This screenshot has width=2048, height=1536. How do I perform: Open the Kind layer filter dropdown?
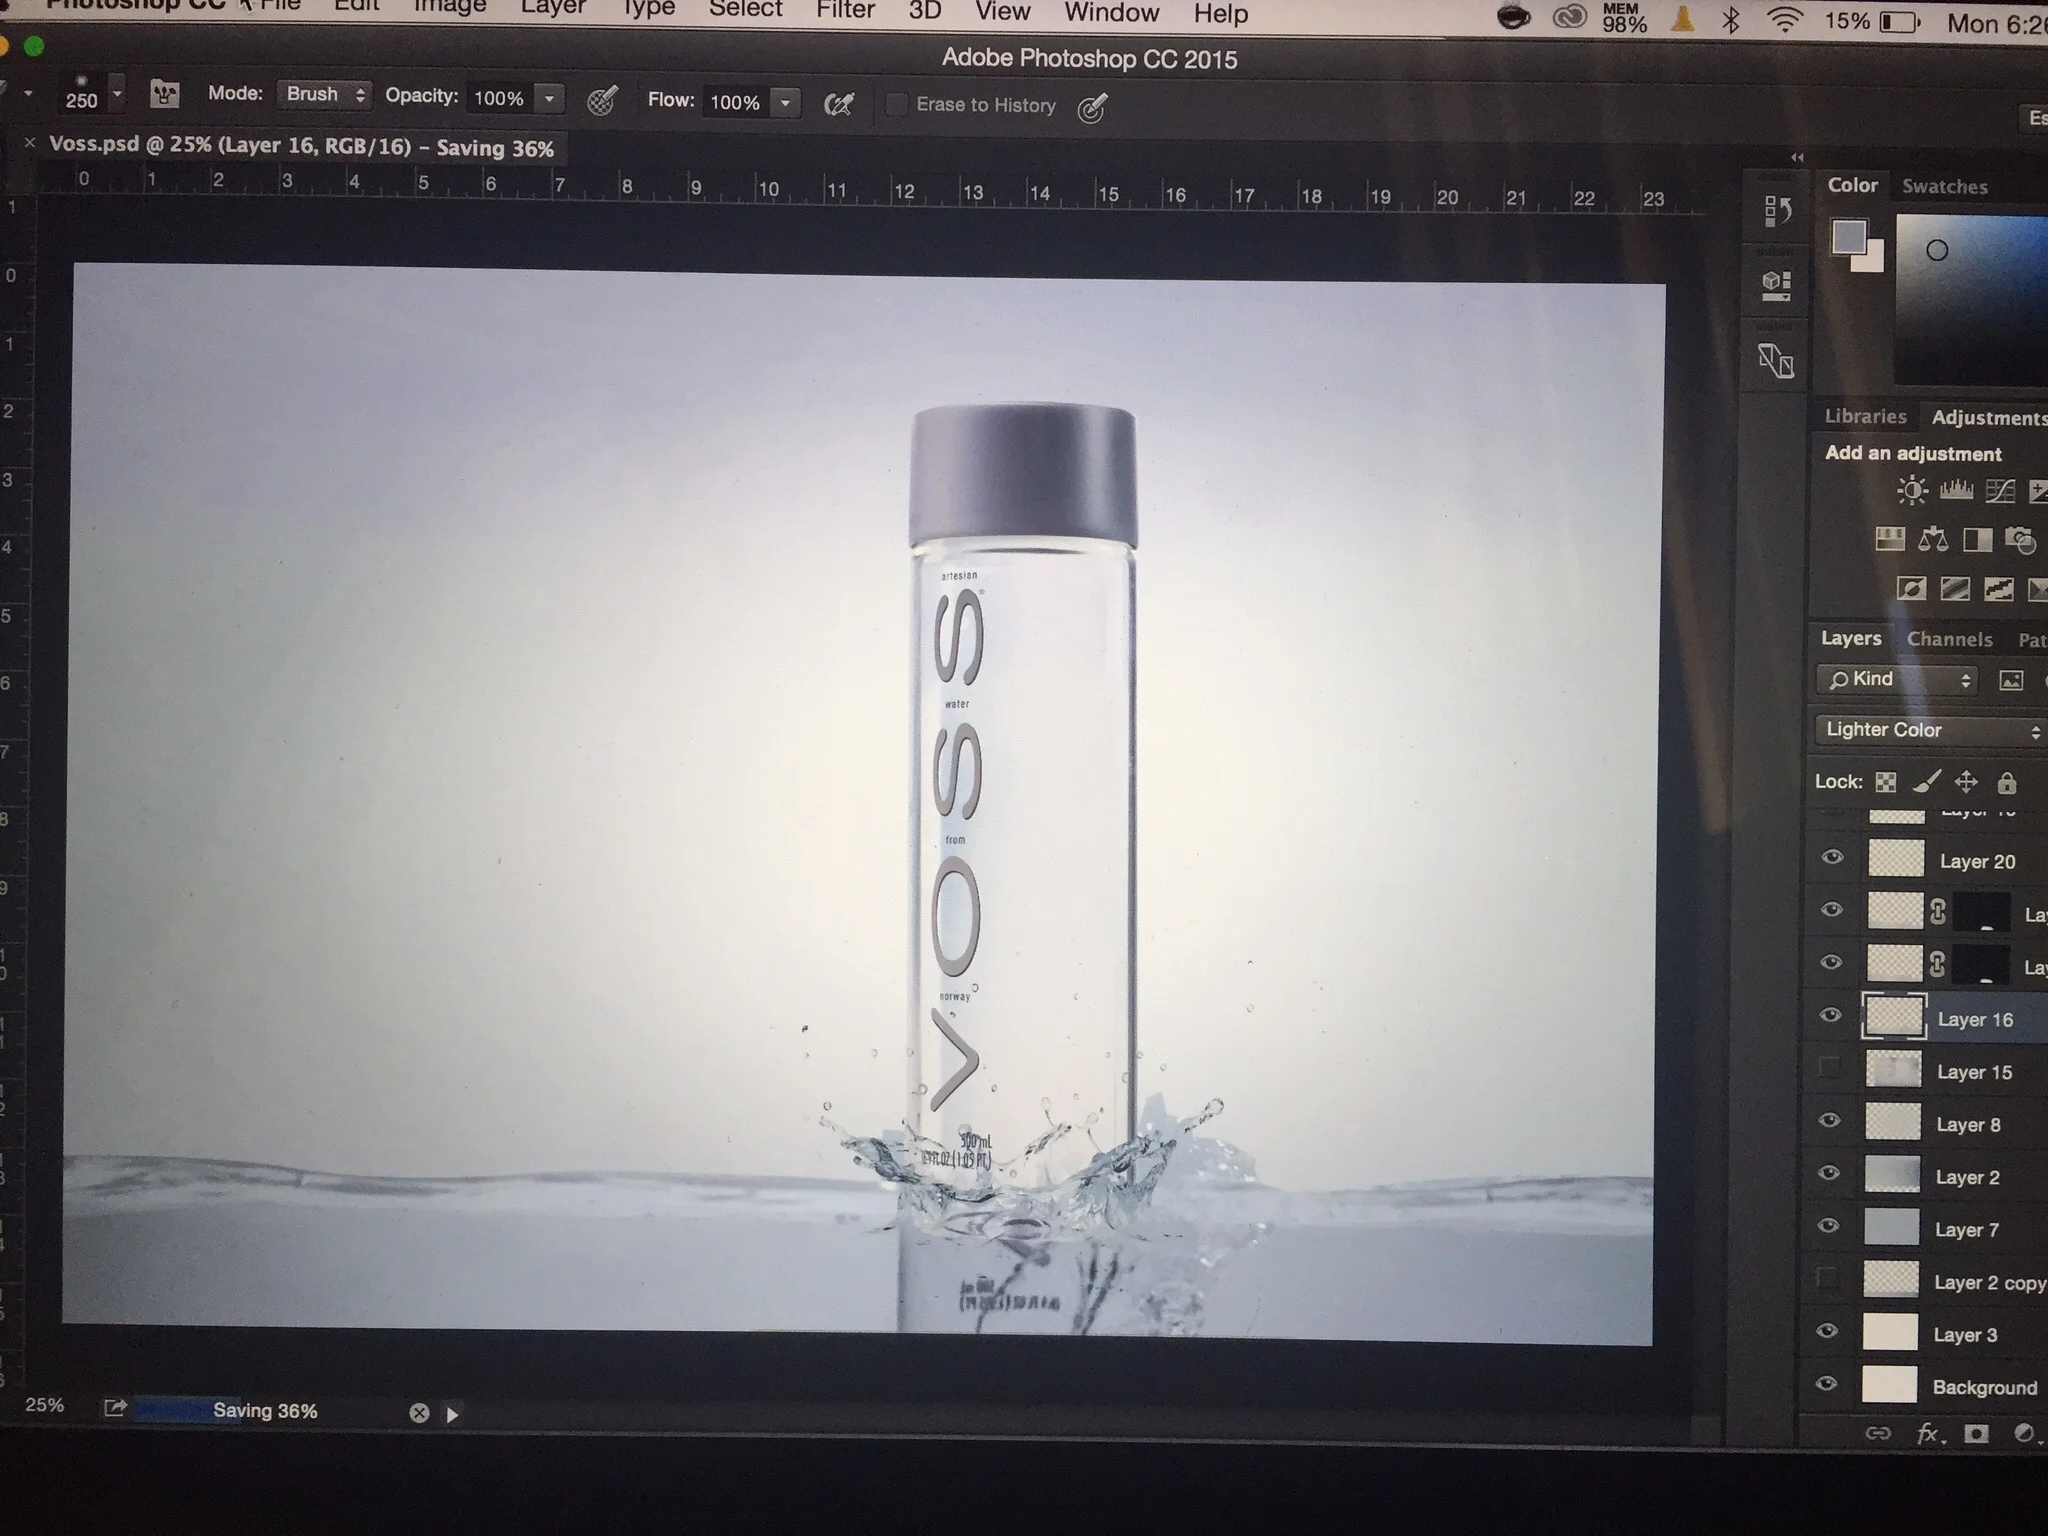tap(1898, 680)
